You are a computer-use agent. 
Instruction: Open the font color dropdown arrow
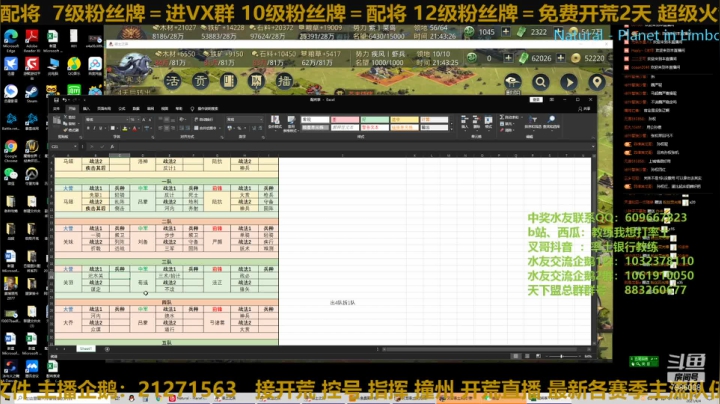tap(139, 128)
